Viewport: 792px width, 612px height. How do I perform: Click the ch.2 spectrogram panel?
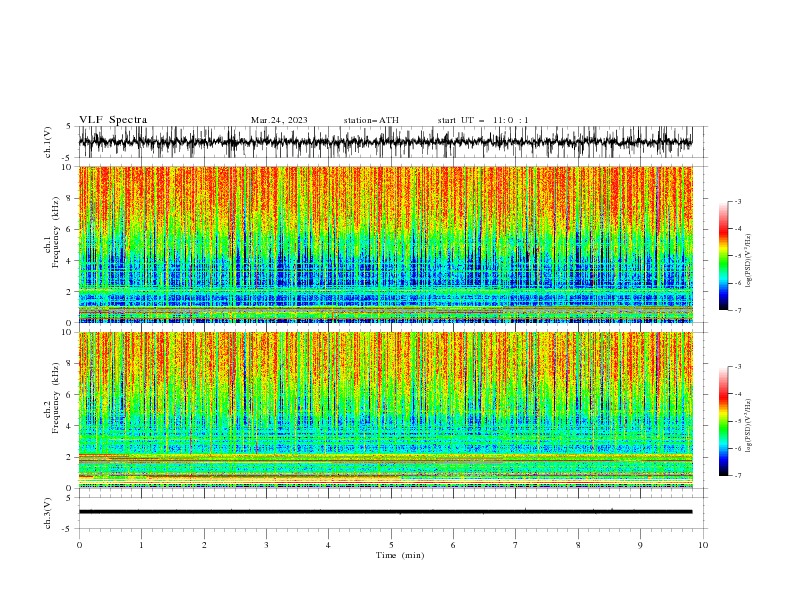(385, 410)
